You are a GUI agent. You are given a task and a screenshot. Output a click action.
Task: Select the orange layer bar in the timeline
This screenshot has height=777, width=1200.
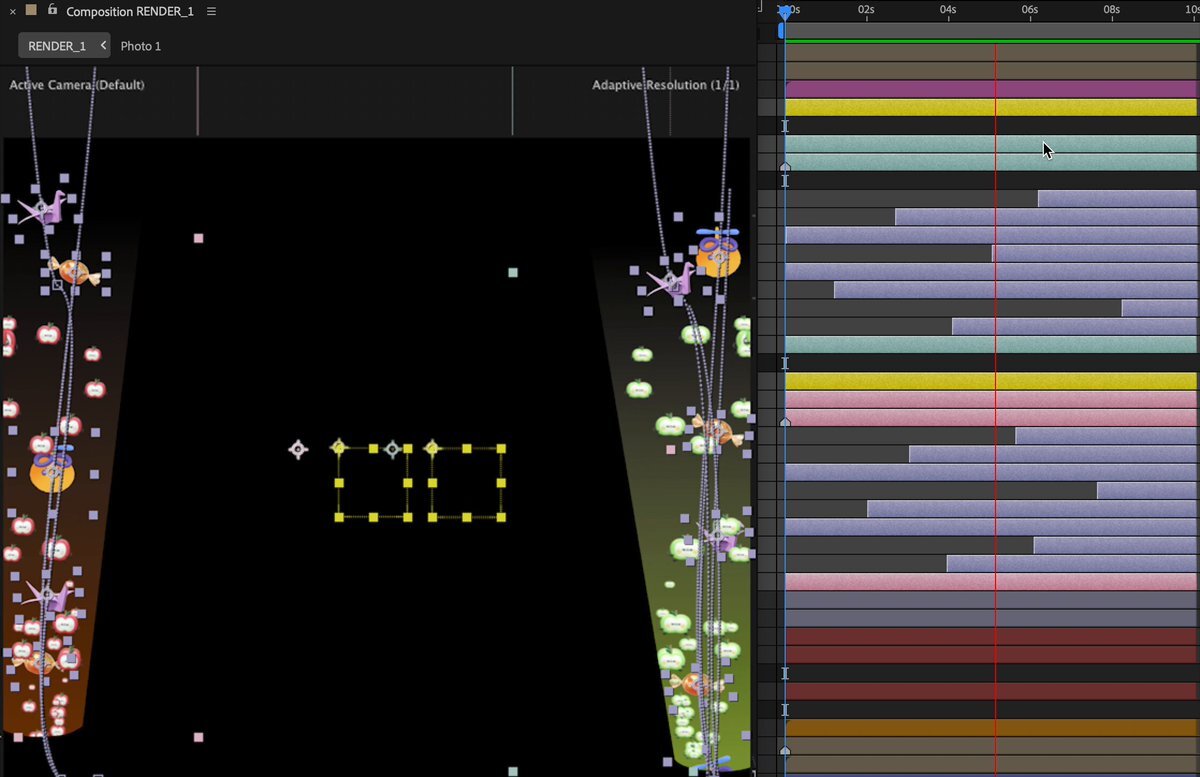click(991, 727)
